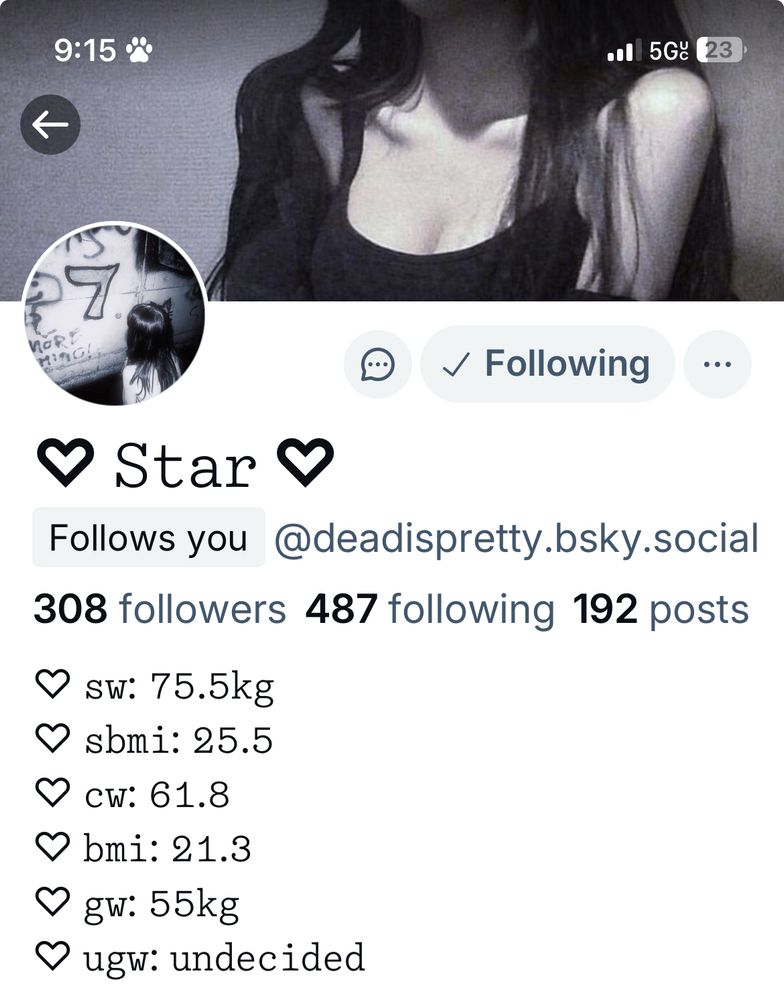The width and height of the screenshot is (784, 1000).
Task: Open the 487 following list
Action: [x=430, y=609]
